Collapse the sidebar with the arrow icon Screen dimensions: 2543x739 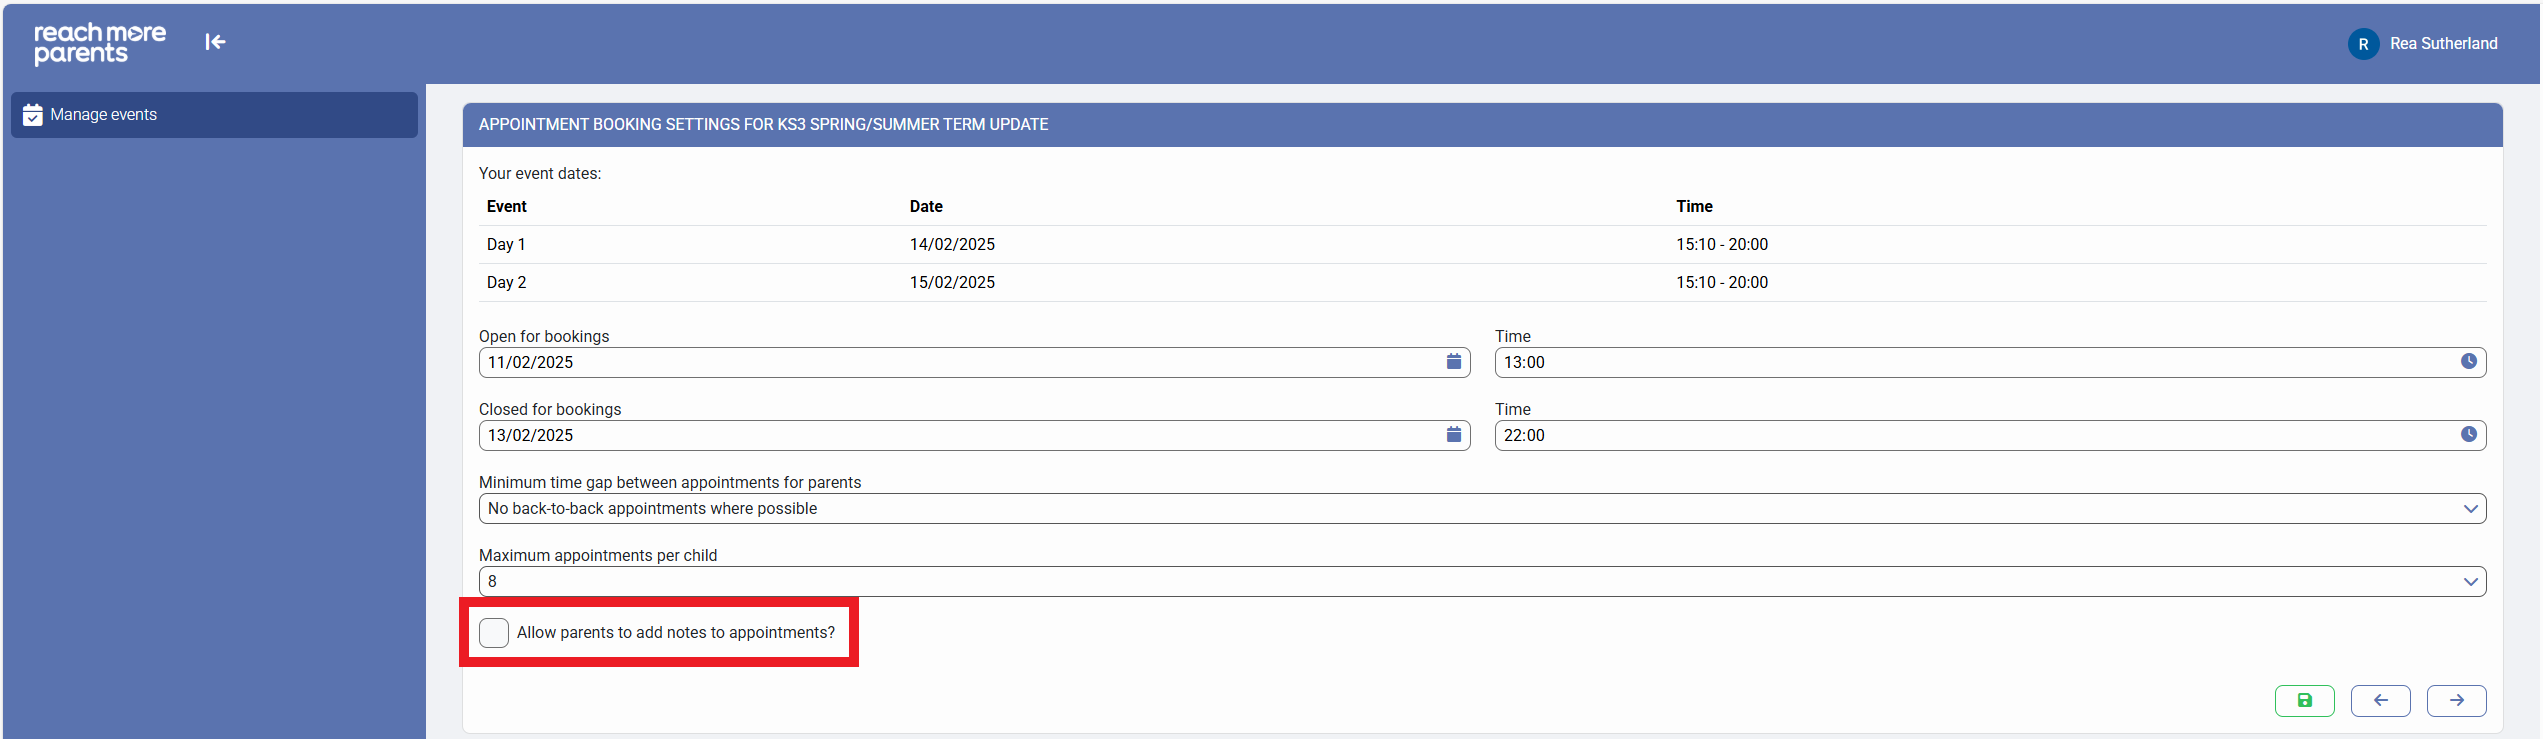pyautogui.click(x=215, y=42)
